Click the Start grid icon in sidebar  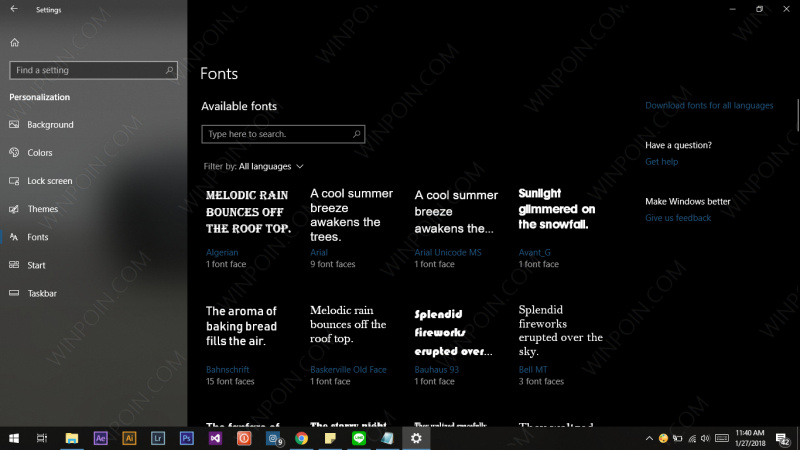point(14,265)
